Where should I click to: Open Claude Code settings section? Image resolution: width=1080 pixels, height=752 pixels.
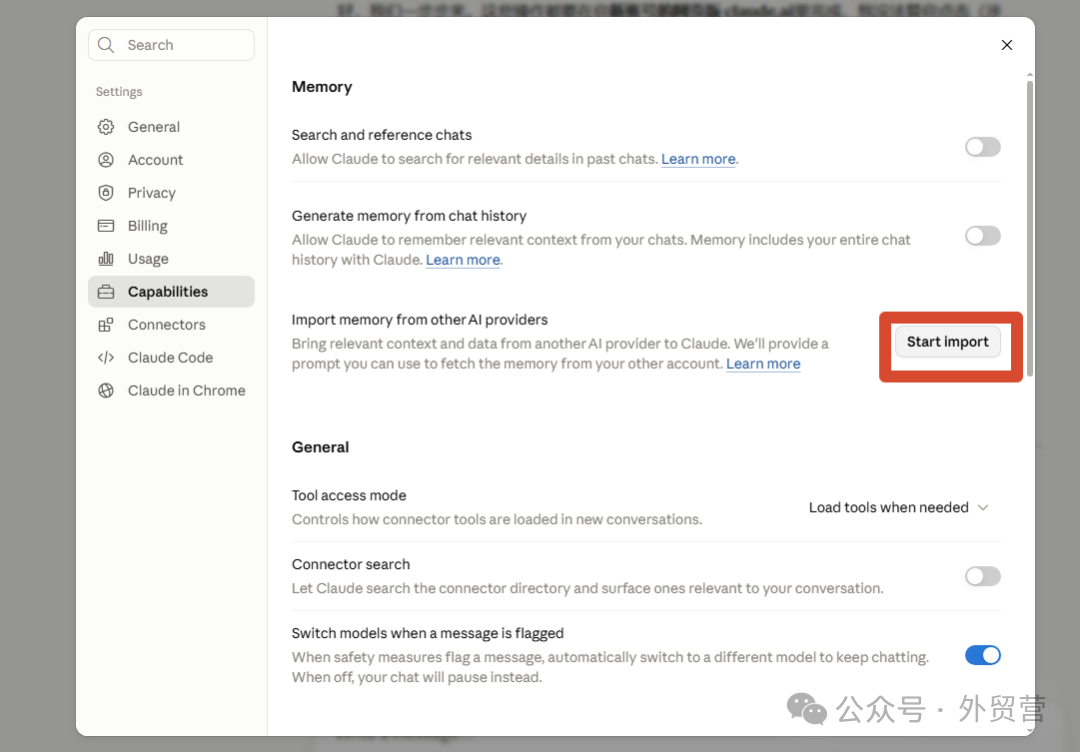point(171,357)
